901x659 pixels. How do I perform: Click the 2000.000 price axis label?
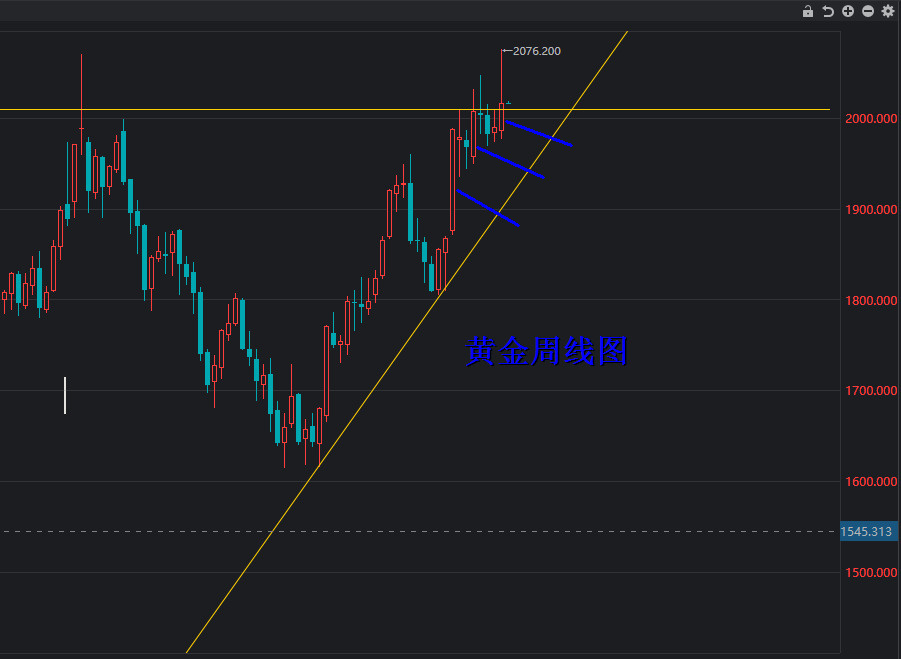(x=871, y=118)
